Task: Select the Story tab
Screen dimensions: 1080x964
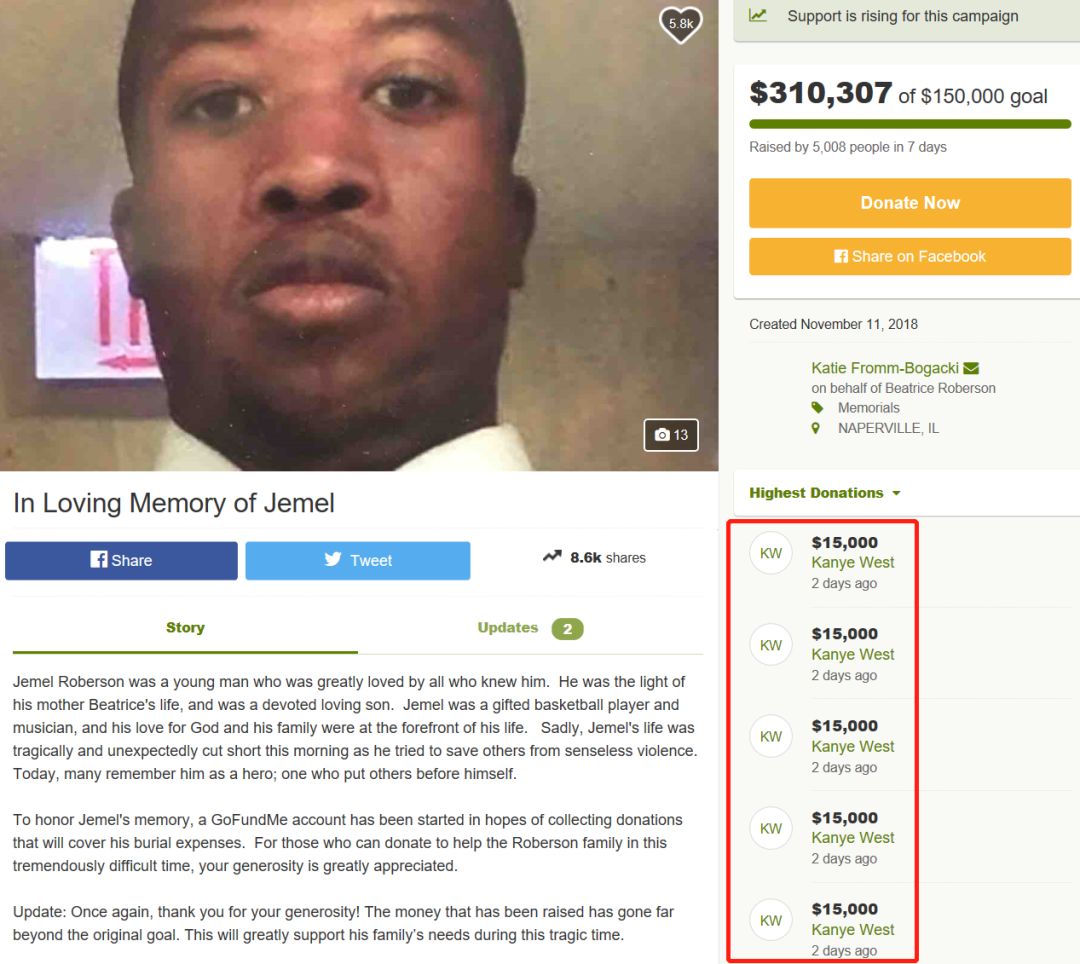Action: pyautogui.click(x=185, y=627)
